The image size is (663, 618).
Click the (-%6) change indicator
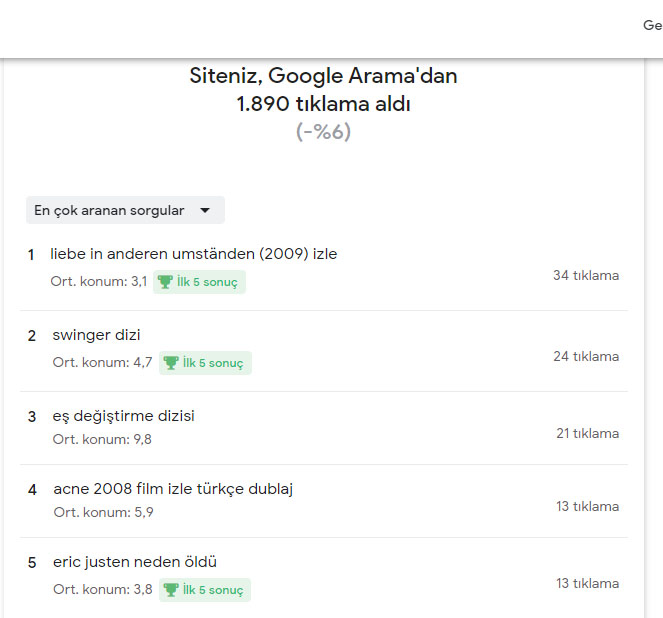pyautogui.click(x=323, y=132)
